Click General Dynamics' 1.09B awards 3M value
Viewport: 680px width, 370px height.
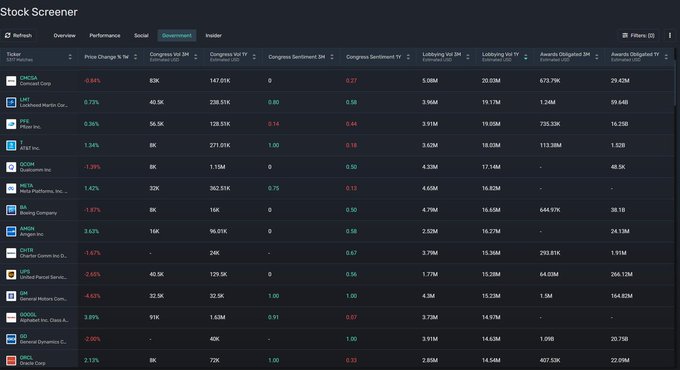coord(547,339)
